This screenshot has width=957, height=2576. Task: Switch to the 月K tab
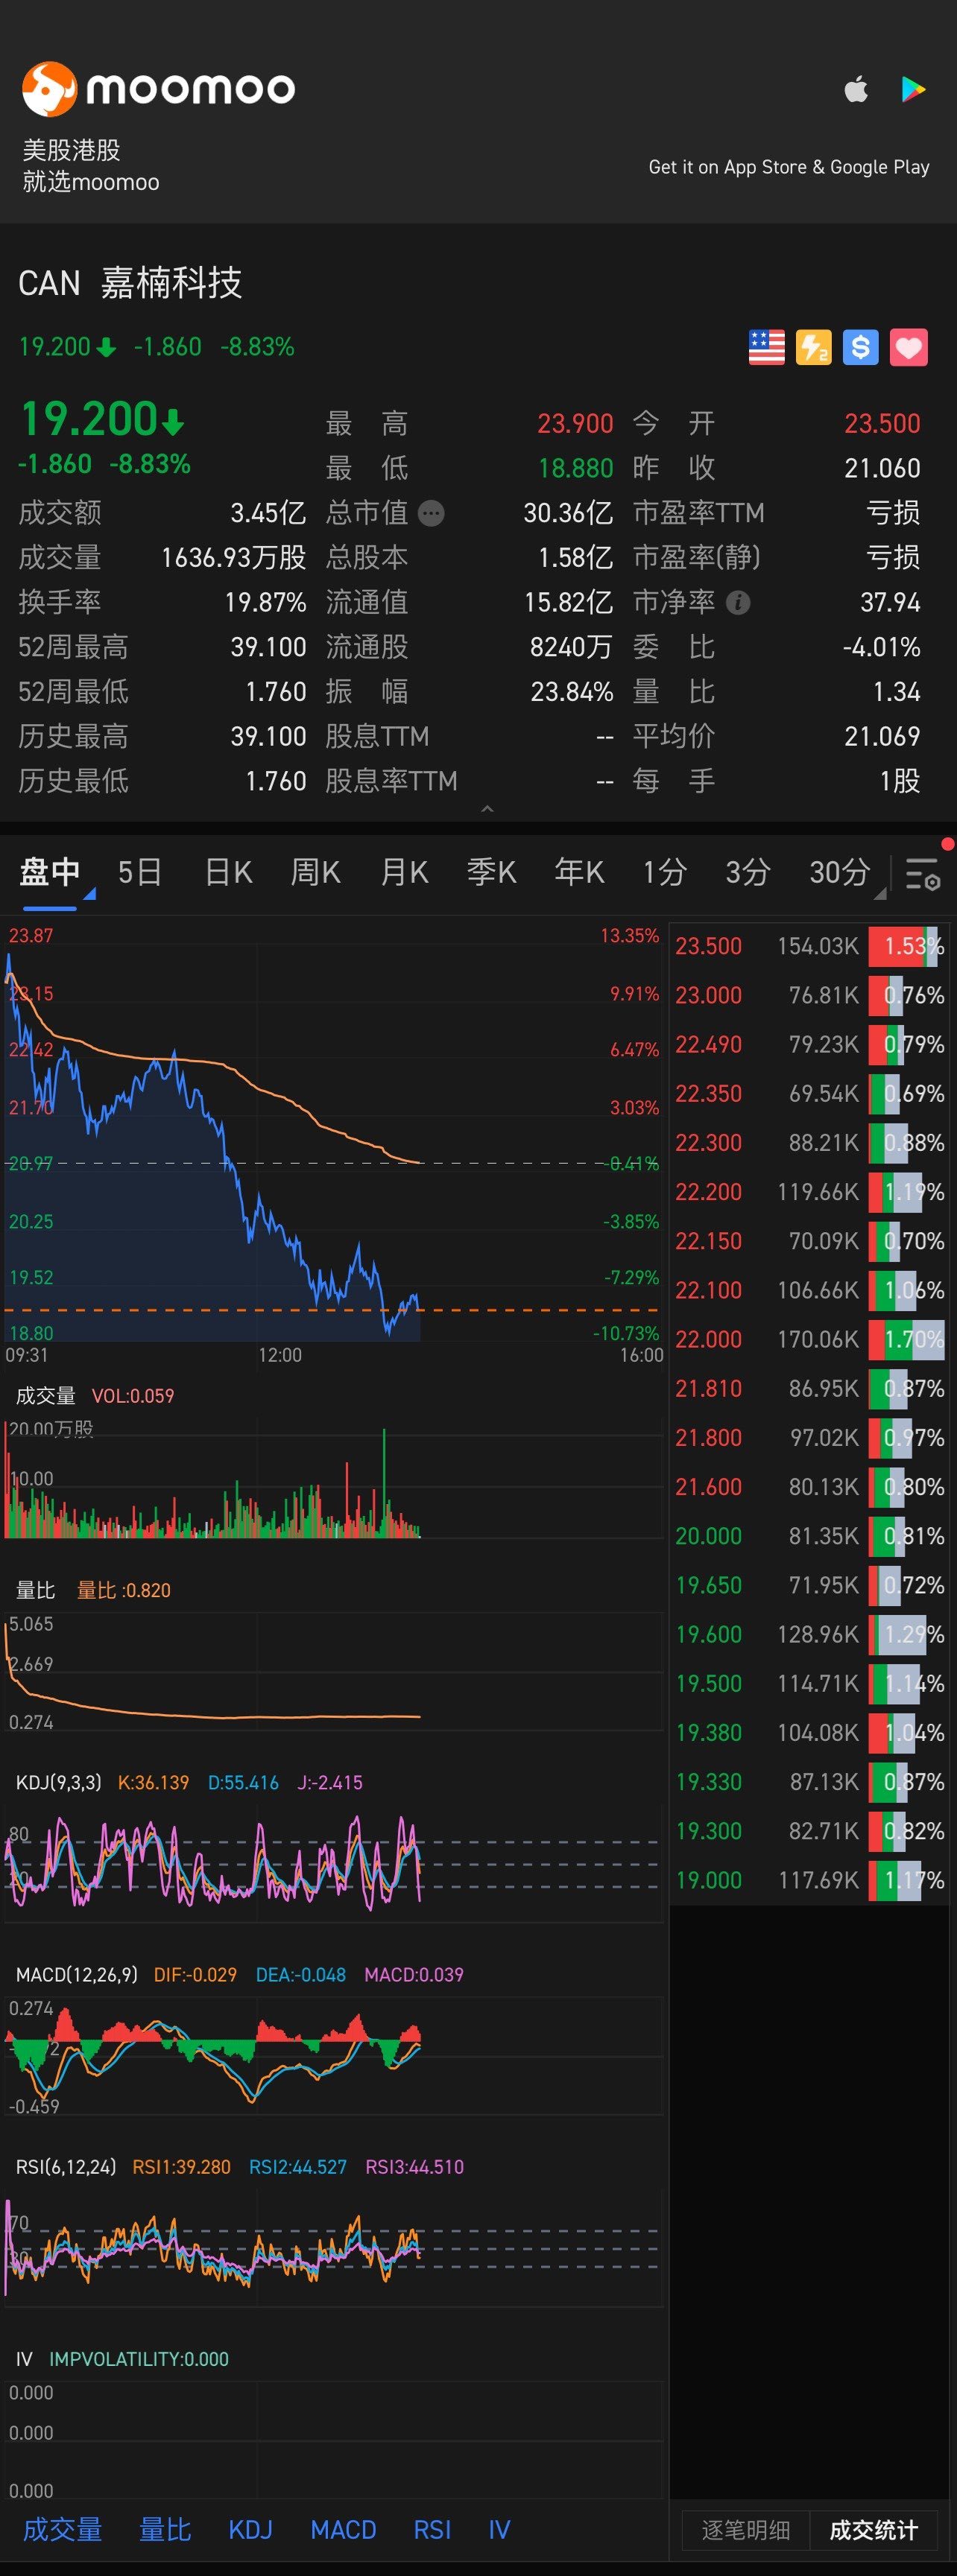click(404, 872)
